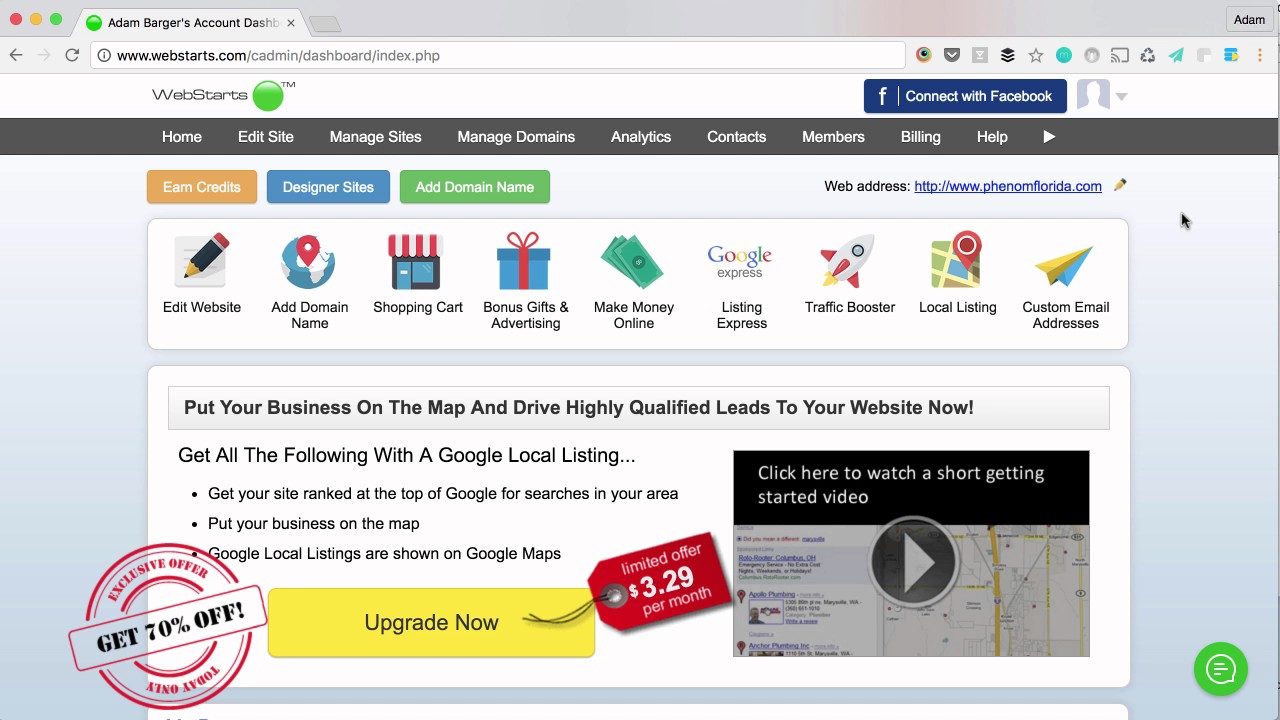Image resolution: width=1280 pixels, height=720 pixels.
Task: Open a new browser tab
Action: point(324,23)
